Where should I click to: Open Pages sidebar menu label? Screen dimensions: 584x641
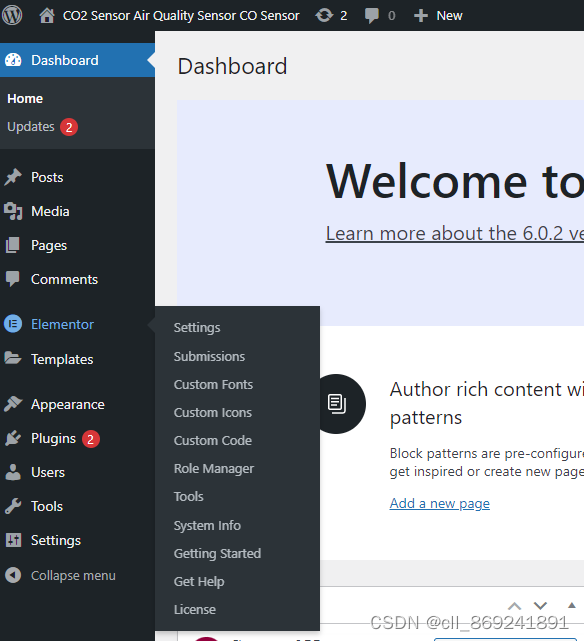[49, 246]
